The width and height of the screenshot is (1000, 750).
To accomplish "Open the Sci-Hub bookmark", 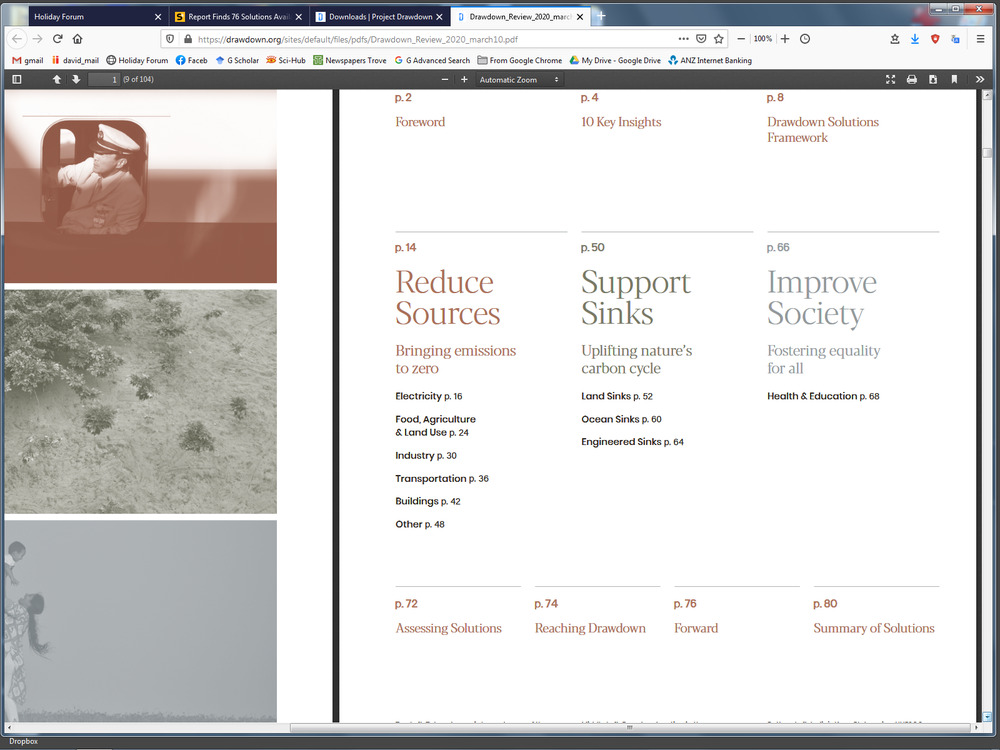I will click(286, 60).
